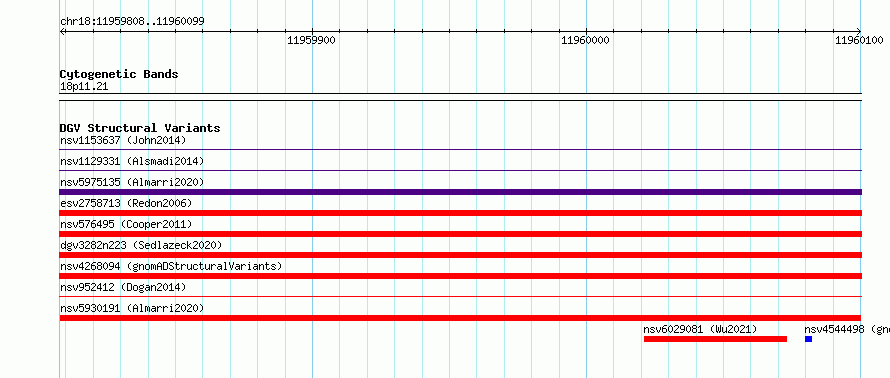Select the nsv5930191 red variant bar

(x=460, y=318)
